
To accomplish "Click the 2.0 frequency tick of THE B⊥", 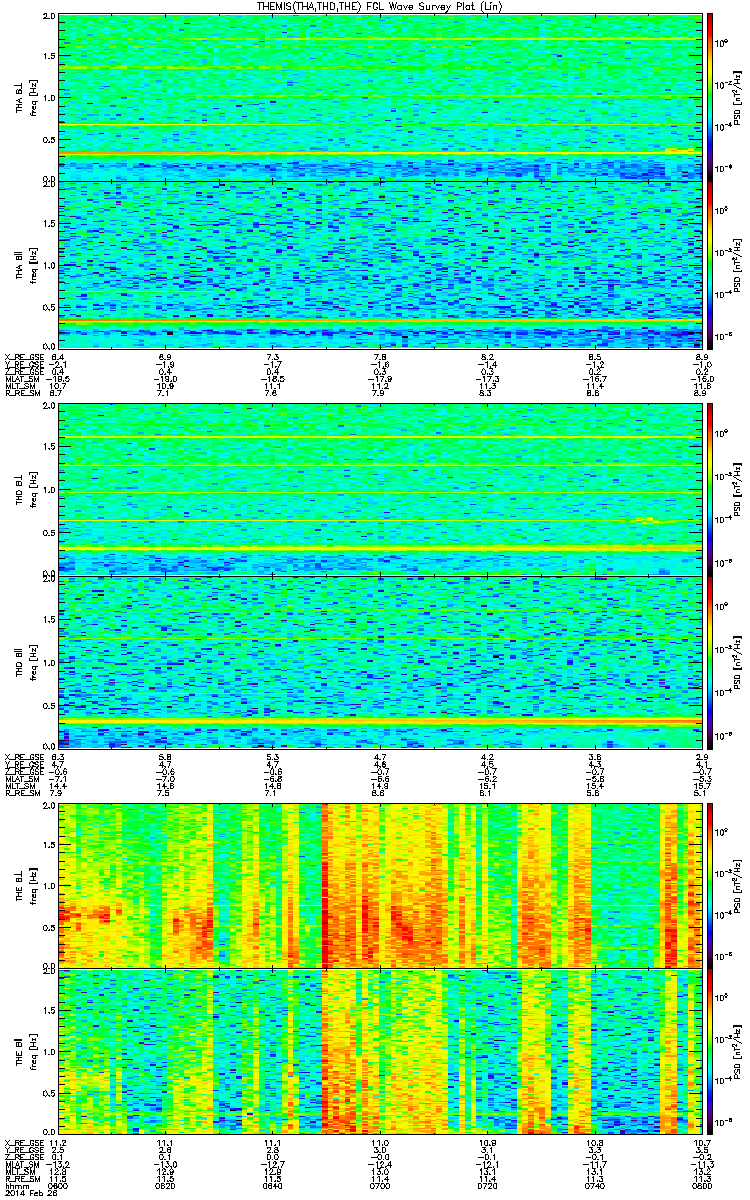I will tap(50, 805).
